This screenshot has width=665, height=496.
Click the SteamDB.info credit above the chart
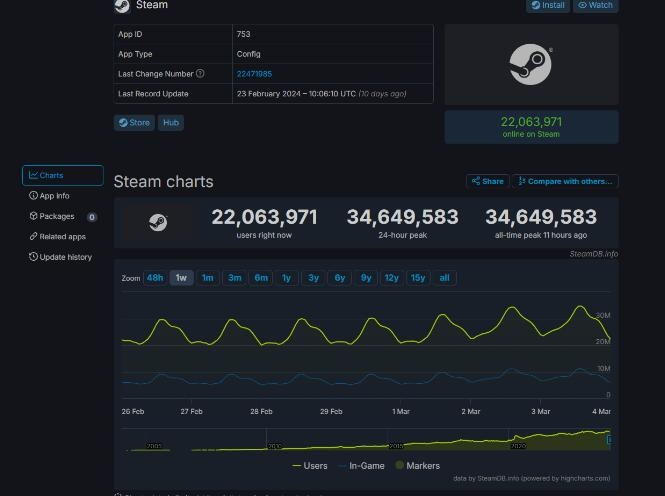[593, 254]
